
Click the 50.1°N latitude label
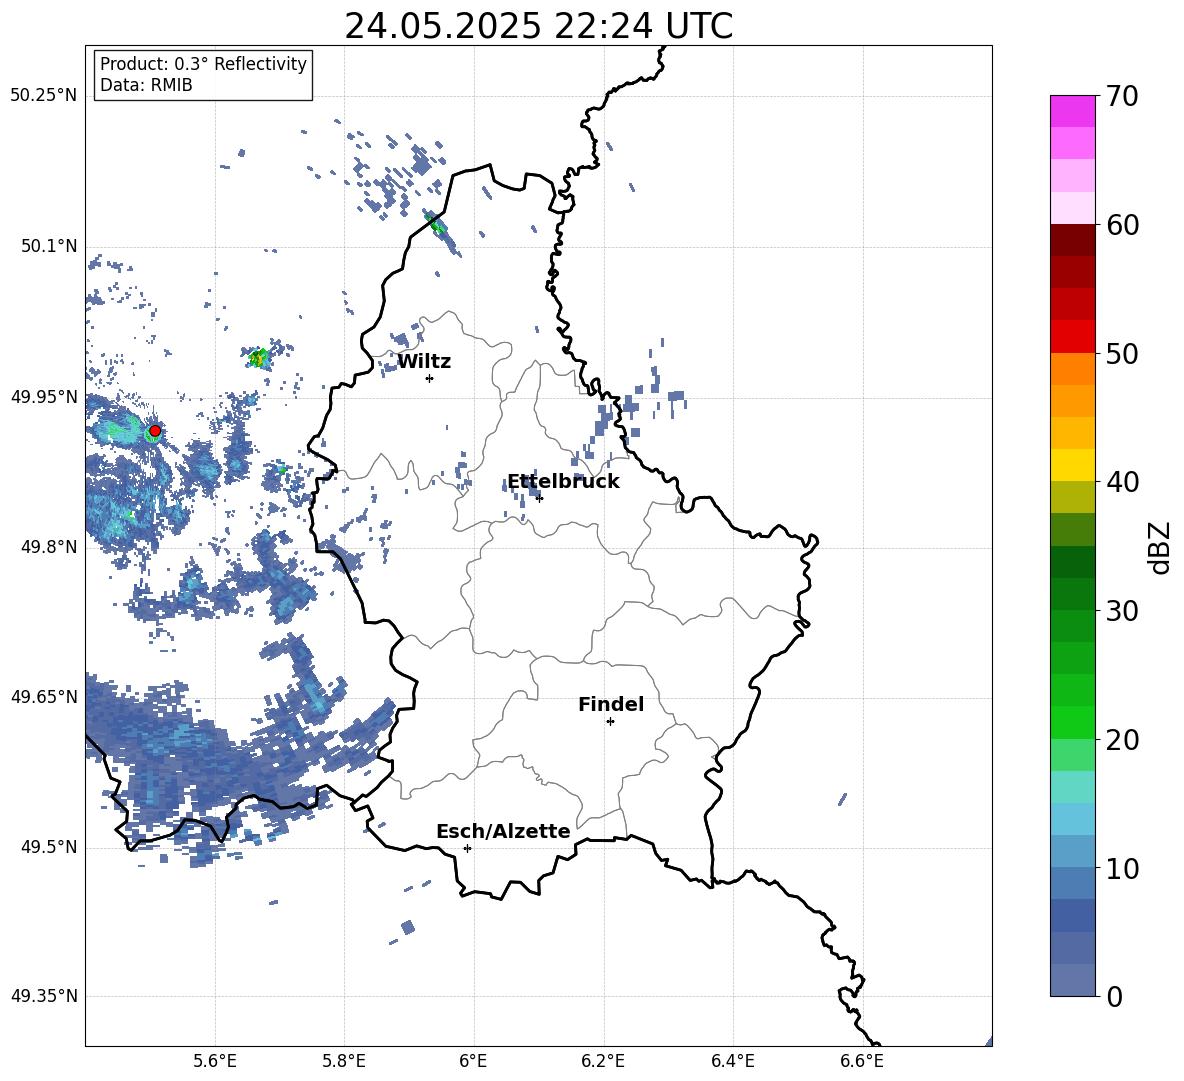click(49, 246)
